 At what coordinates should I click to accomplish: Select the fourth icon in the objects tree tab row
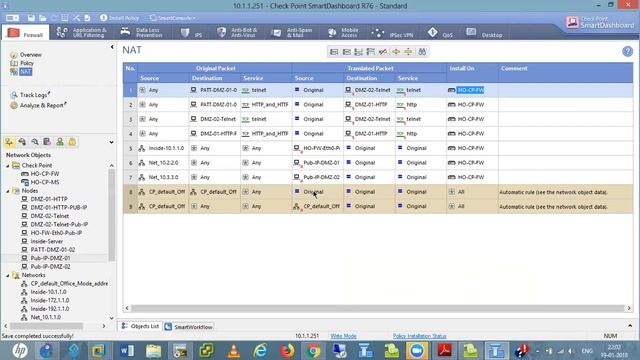(x=47, y=142)
